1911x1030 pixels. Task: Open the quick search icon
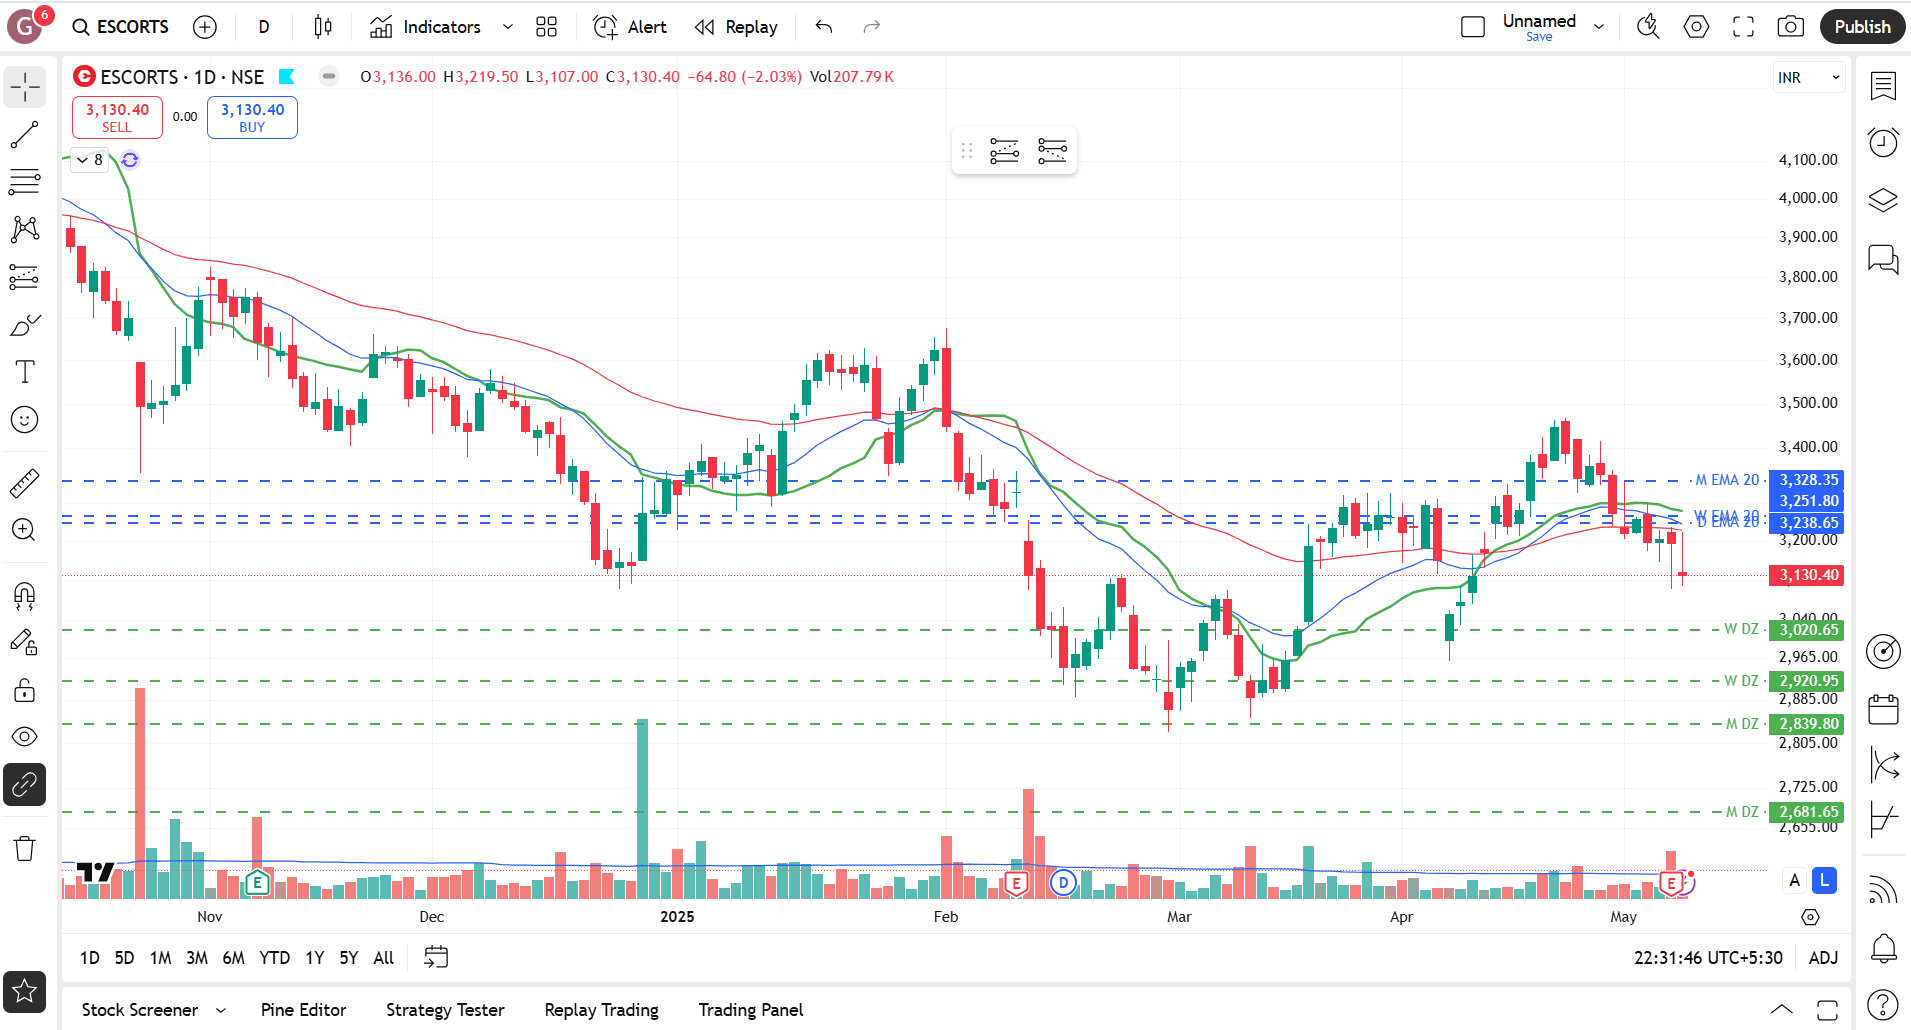click(x=1648, y=27)
